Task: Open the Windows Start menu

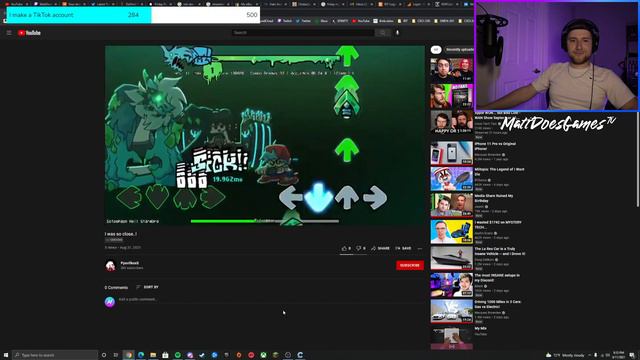Action: pyautogui.click(x=6, y=355)
